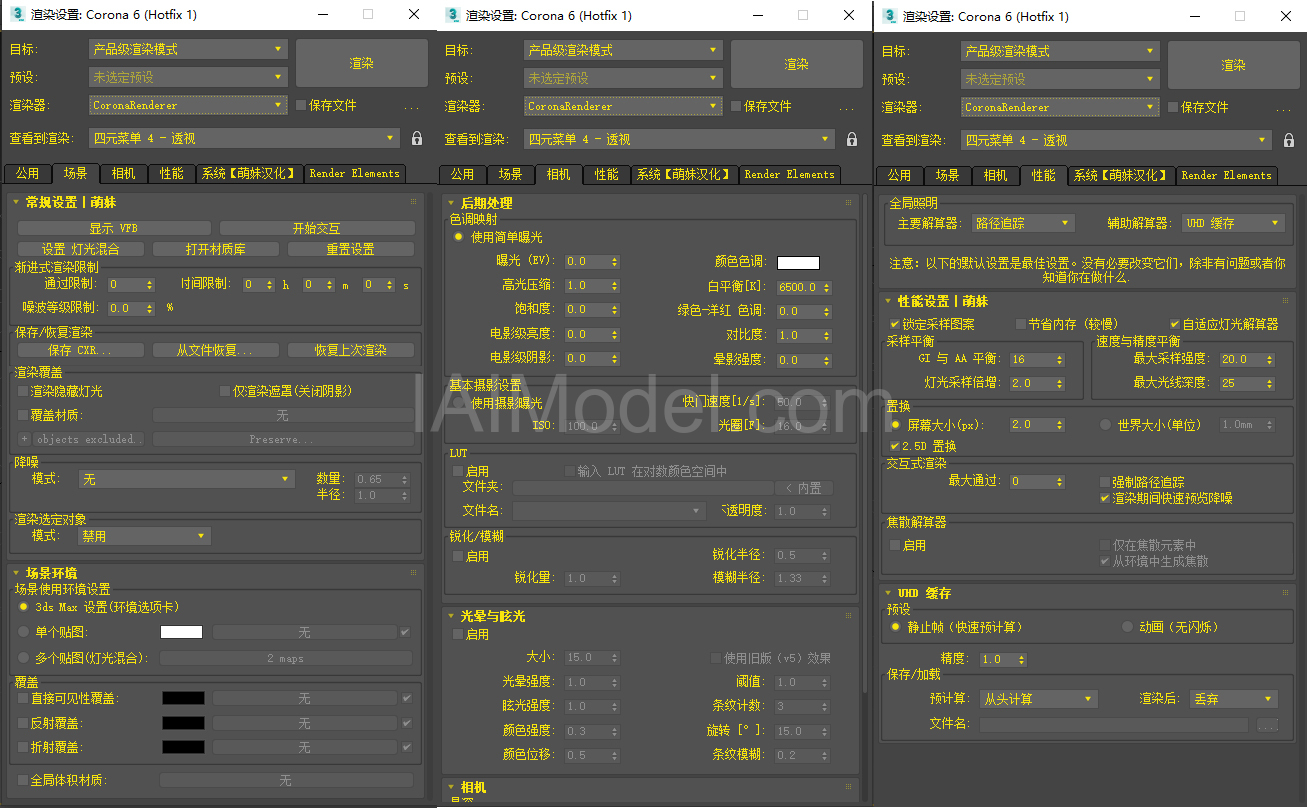The width and height of the screenshot is (1307, 808).
Task: Click the 白平衡[K] value field
Action: coord(798,287)
